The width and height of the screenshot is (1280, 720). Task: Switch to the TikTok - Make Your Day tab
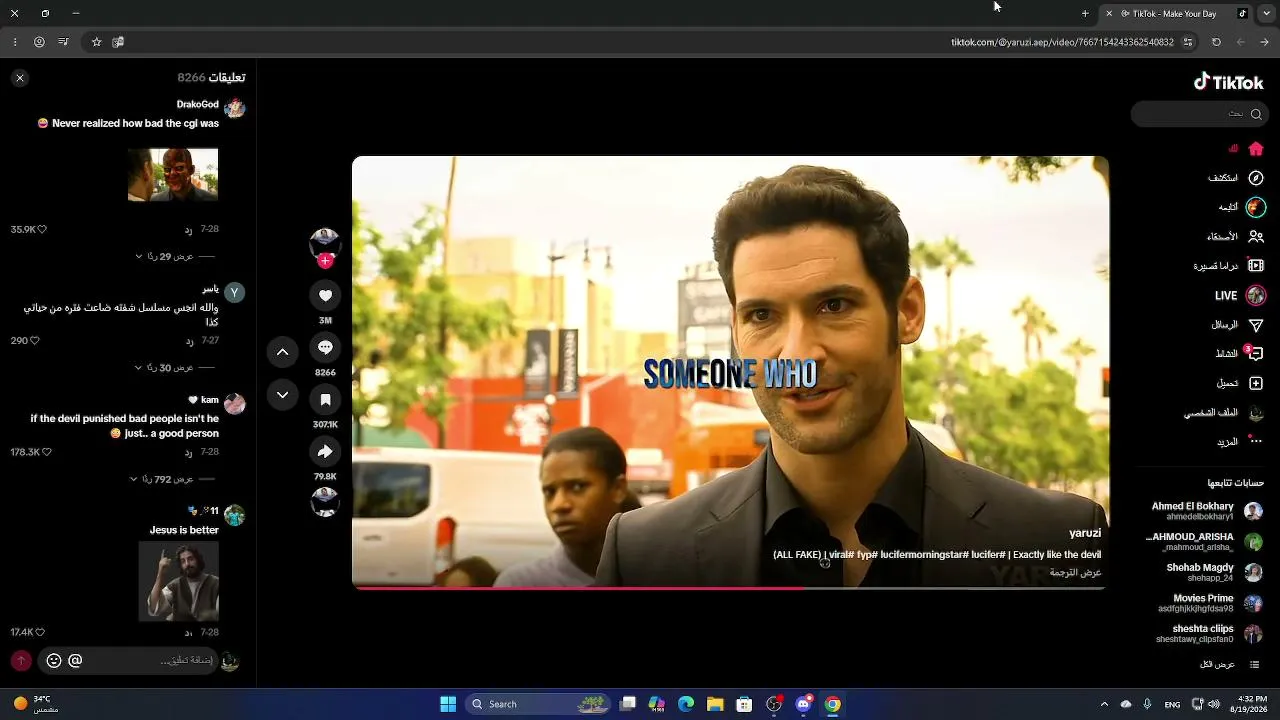(1176, 14)
